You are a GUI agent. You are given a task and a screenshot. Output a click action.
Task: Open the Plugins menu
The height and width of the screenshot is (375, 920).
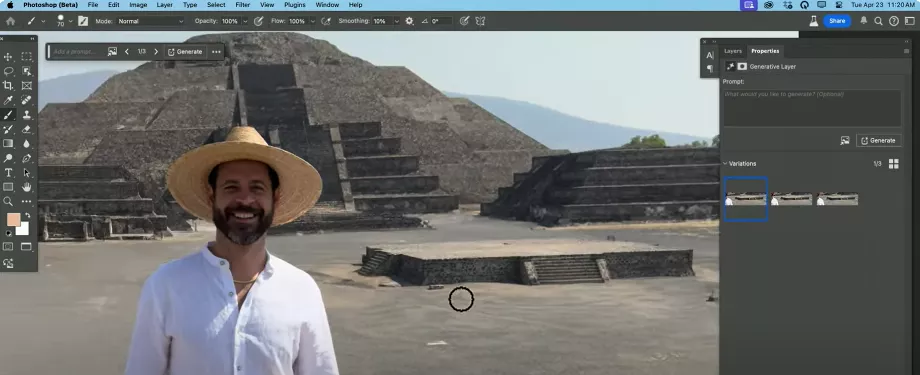coord(295,5)
